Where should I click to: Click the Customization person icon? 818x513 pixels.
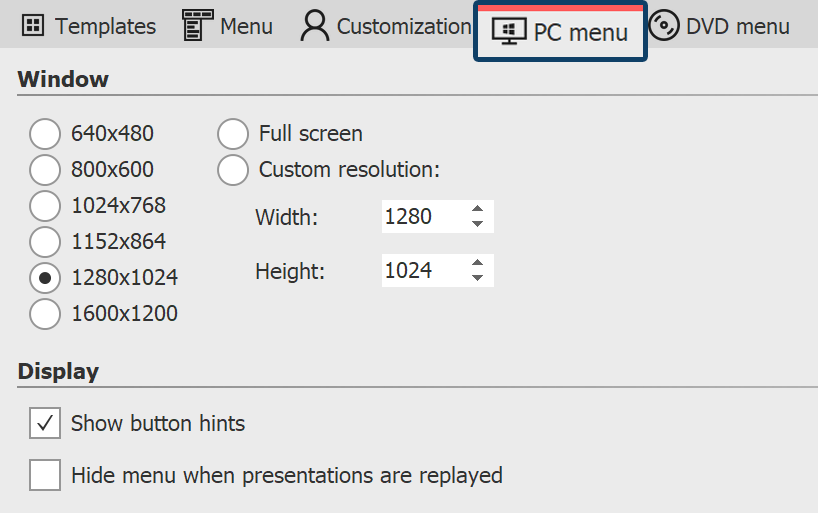[314, 26]
